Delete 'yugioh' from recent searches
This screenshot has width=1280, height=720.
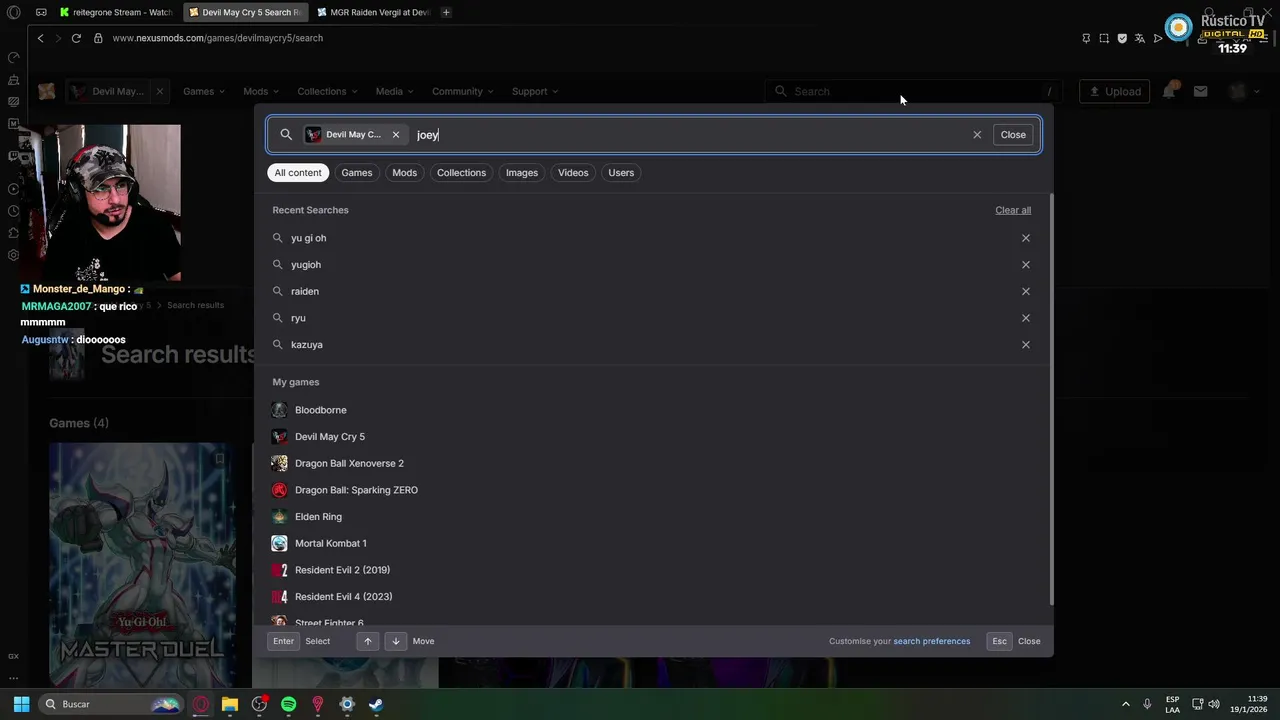tap(1025, 265)
